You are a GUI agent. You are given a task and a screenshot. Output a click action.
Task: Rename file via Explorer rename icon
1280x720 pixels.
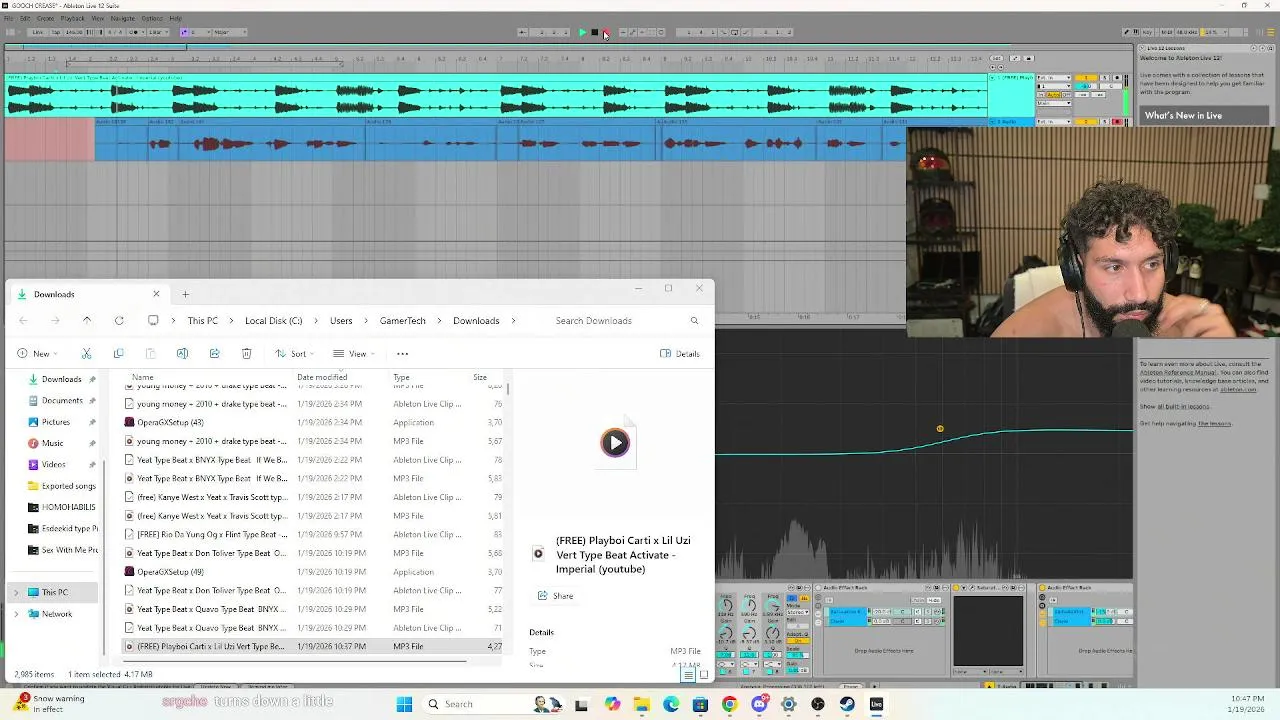(x=182, y=354)
